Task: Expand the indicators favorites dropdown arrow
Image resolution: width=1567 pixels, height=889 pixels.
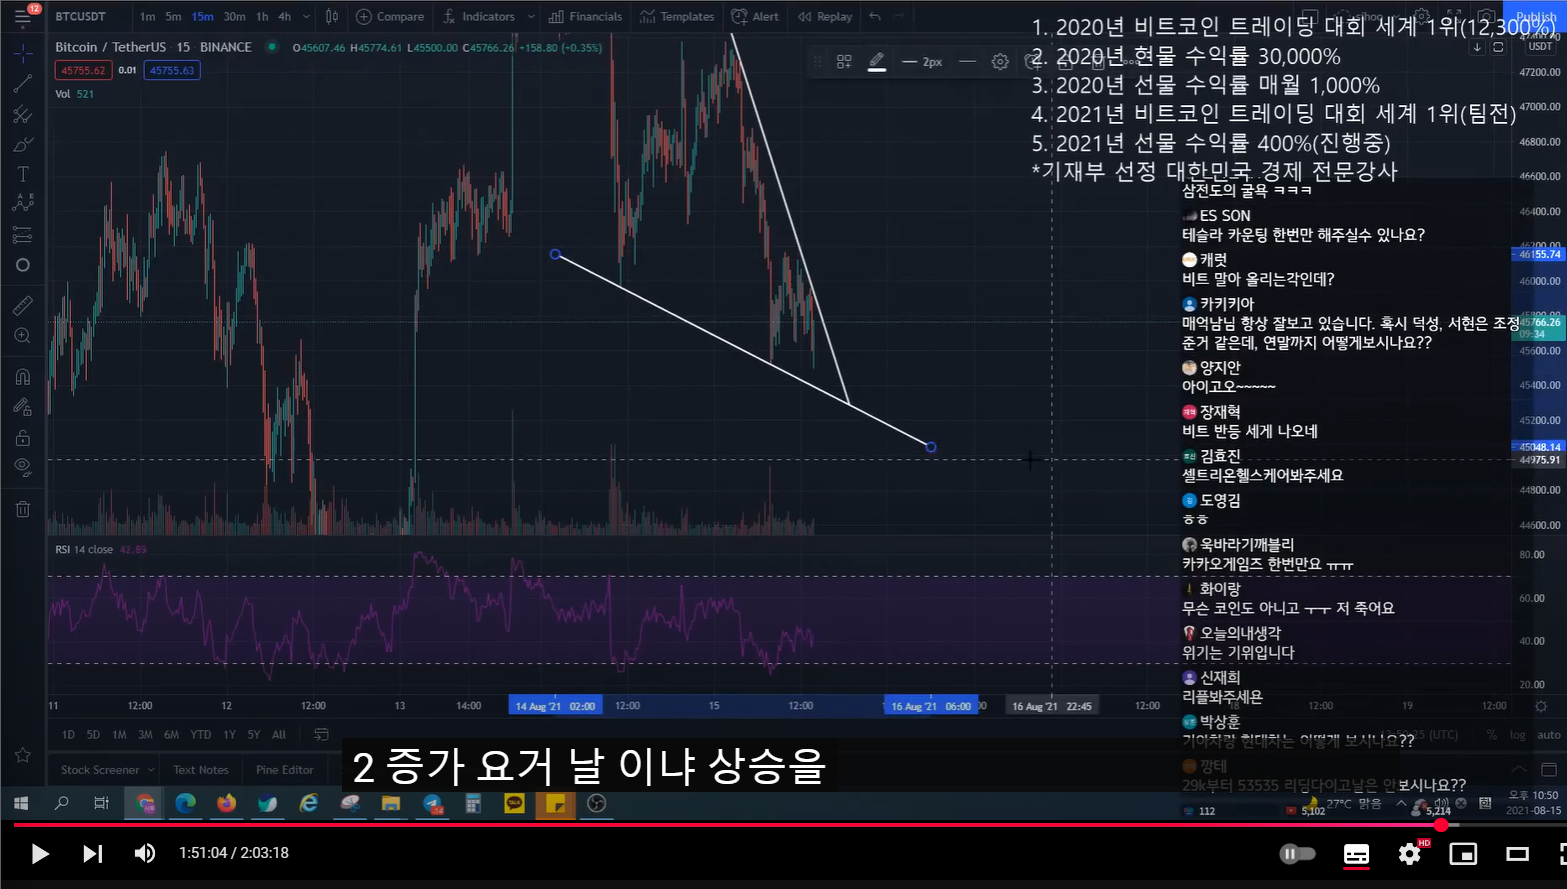Action: click(x=530, y=16)
